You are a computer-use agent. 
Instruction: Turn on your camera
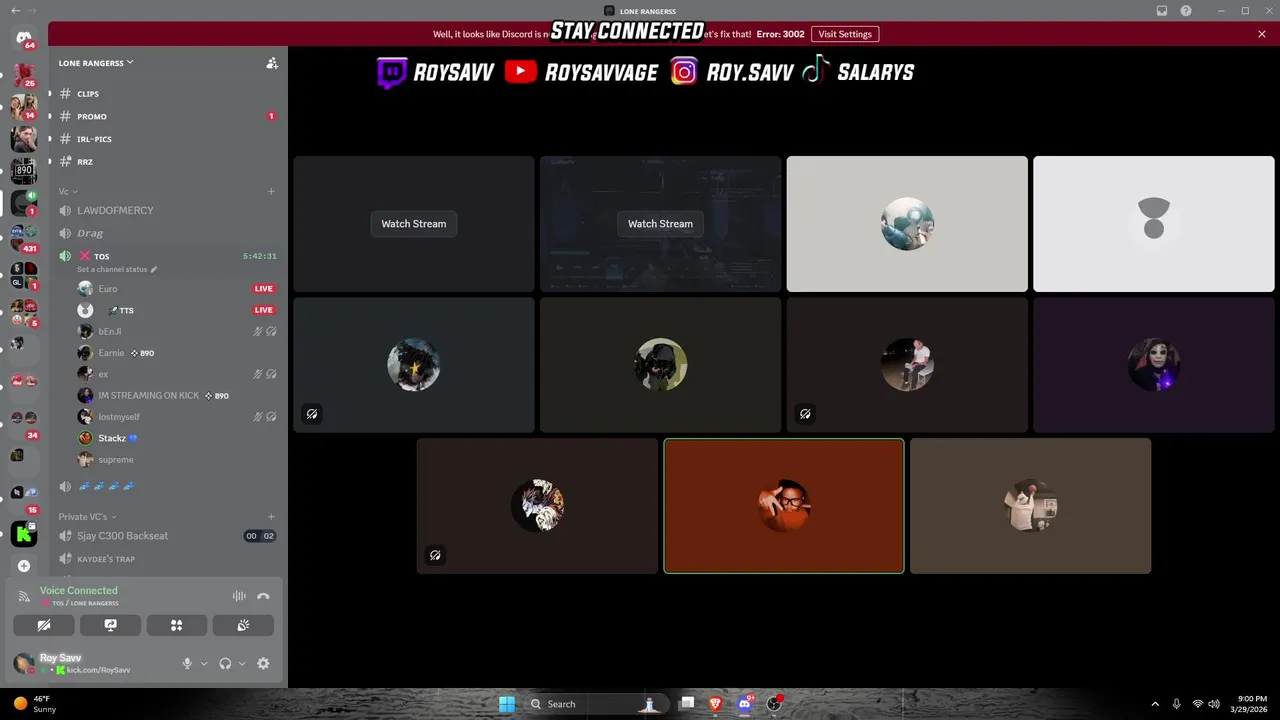tap(44, 625)
